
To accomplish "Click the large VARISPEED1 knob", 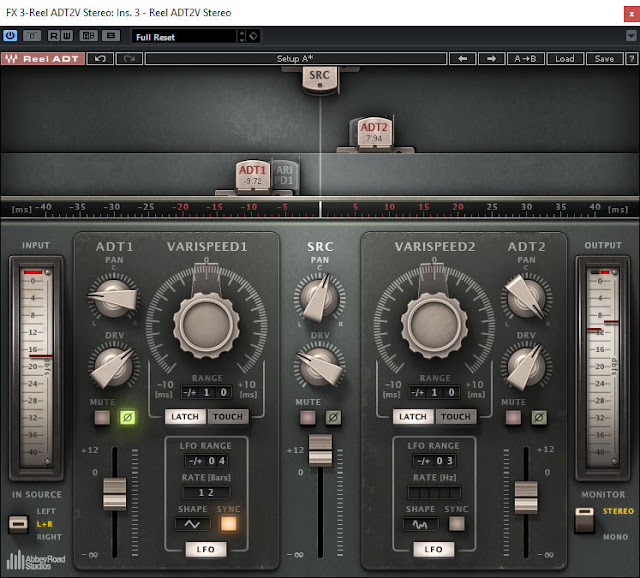I will point(207,325).
